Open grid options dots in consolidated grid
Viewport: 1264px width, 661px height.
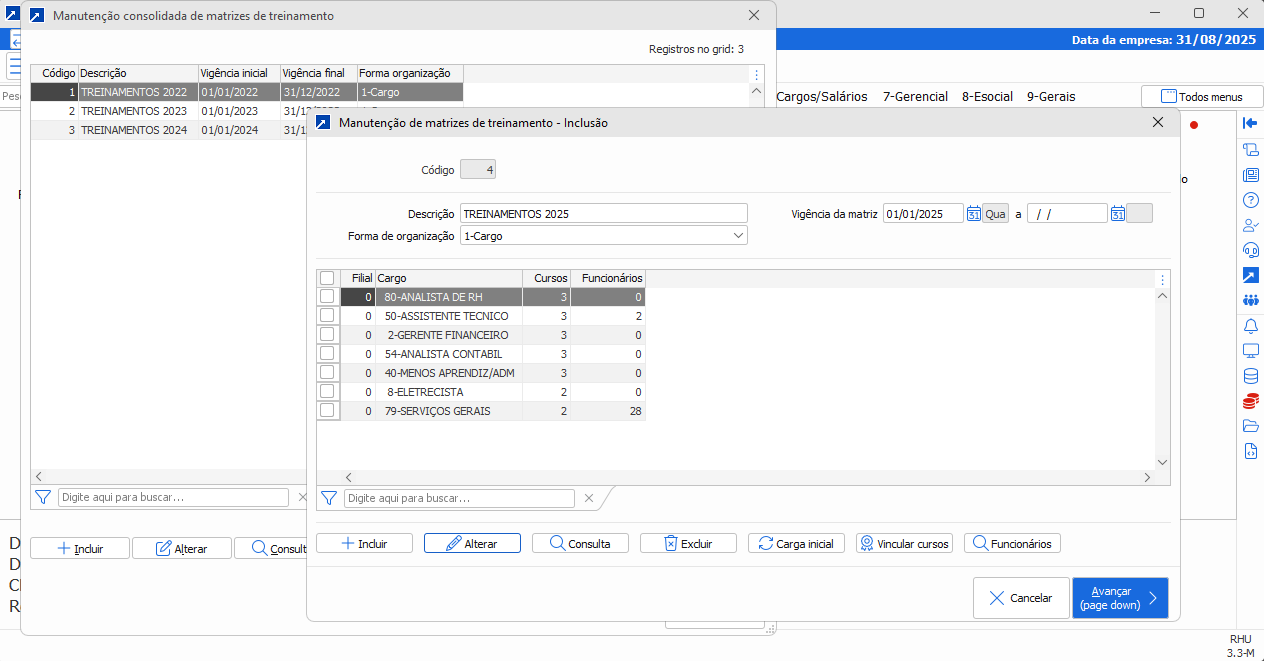click(756, 74)
